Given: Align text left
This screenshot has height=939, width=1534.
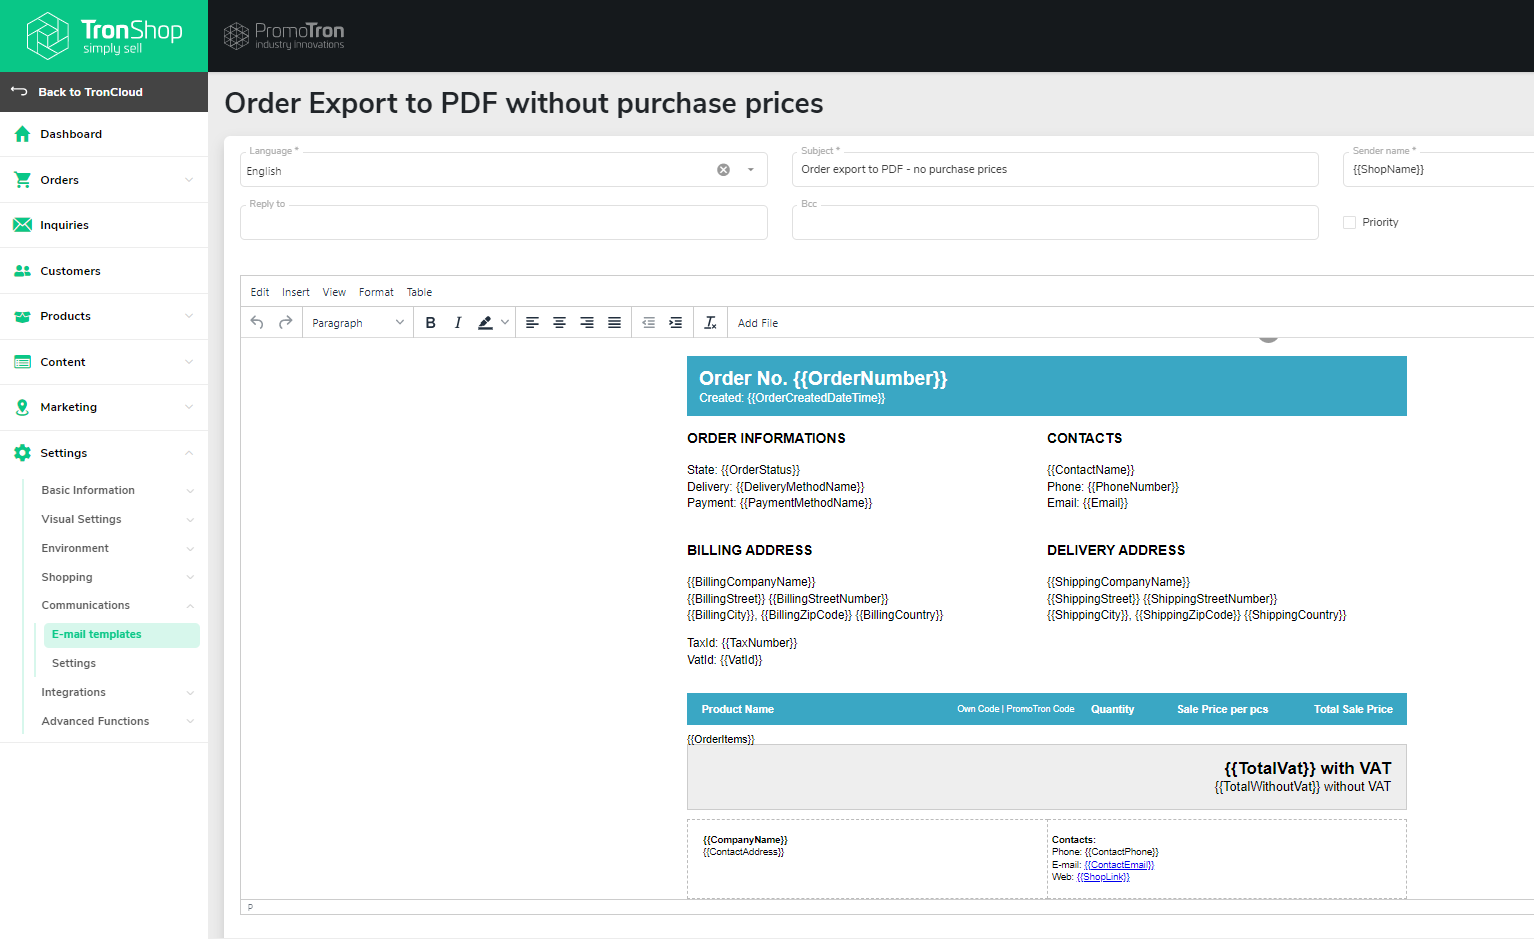Looking at the screenshot, I should click(x=532, y=322).
